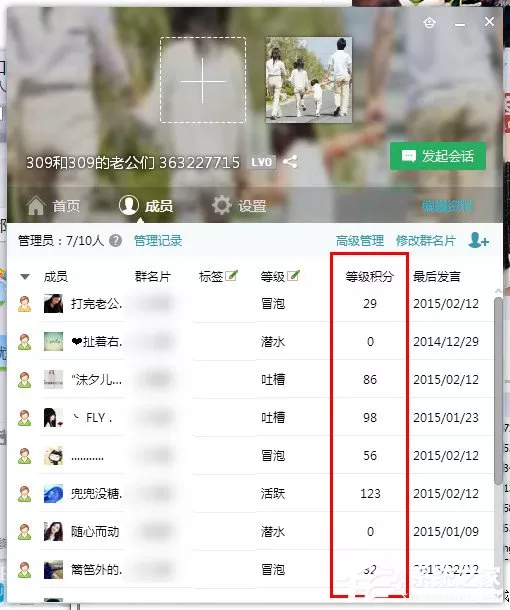This screenshot has width=510, height=610.
Task: Click the admin icon of 打完老公 row
Action: [x=25, y=304]
